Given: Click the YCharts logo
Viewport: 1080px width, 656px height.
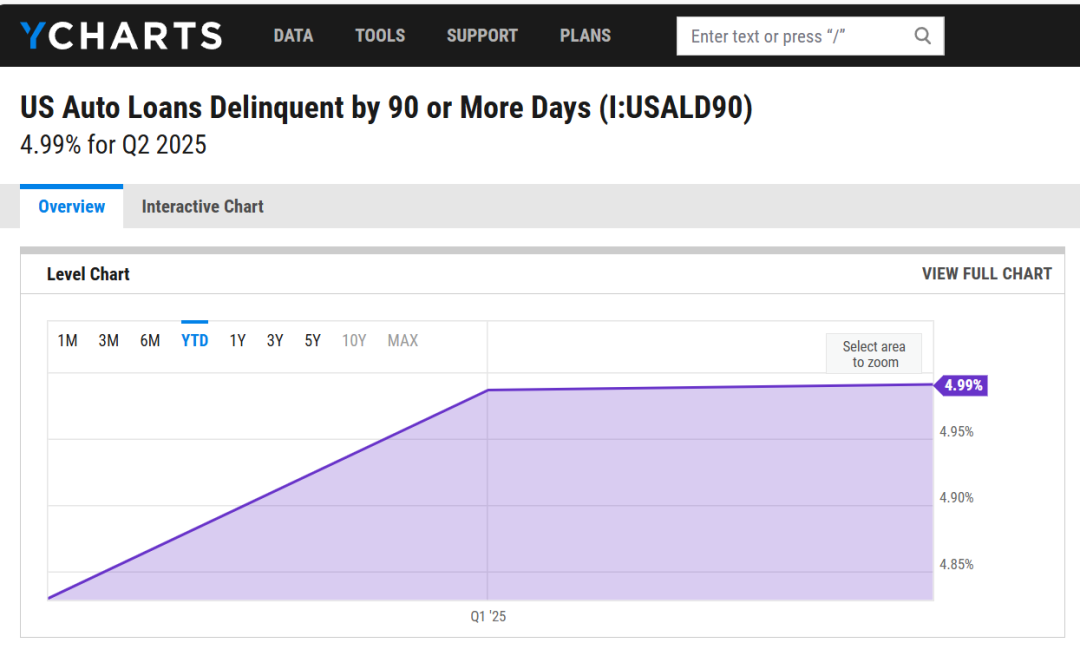Looking at the screenshot, I should (x=121, y=36).
